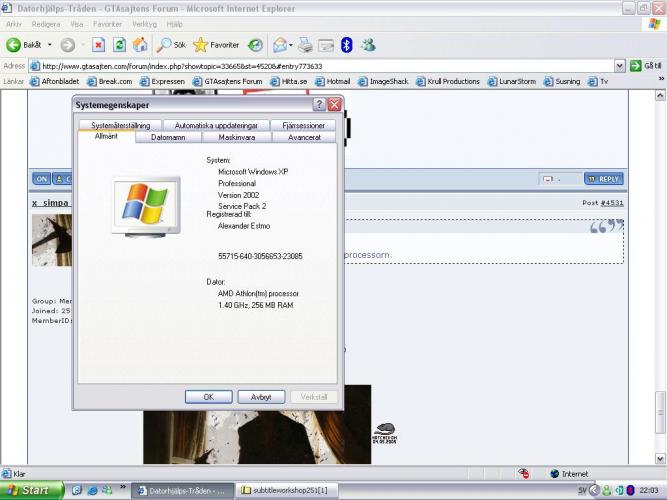Open the Hjälp menu
This screenshot has width=667, height=500.
click(174, 24)
